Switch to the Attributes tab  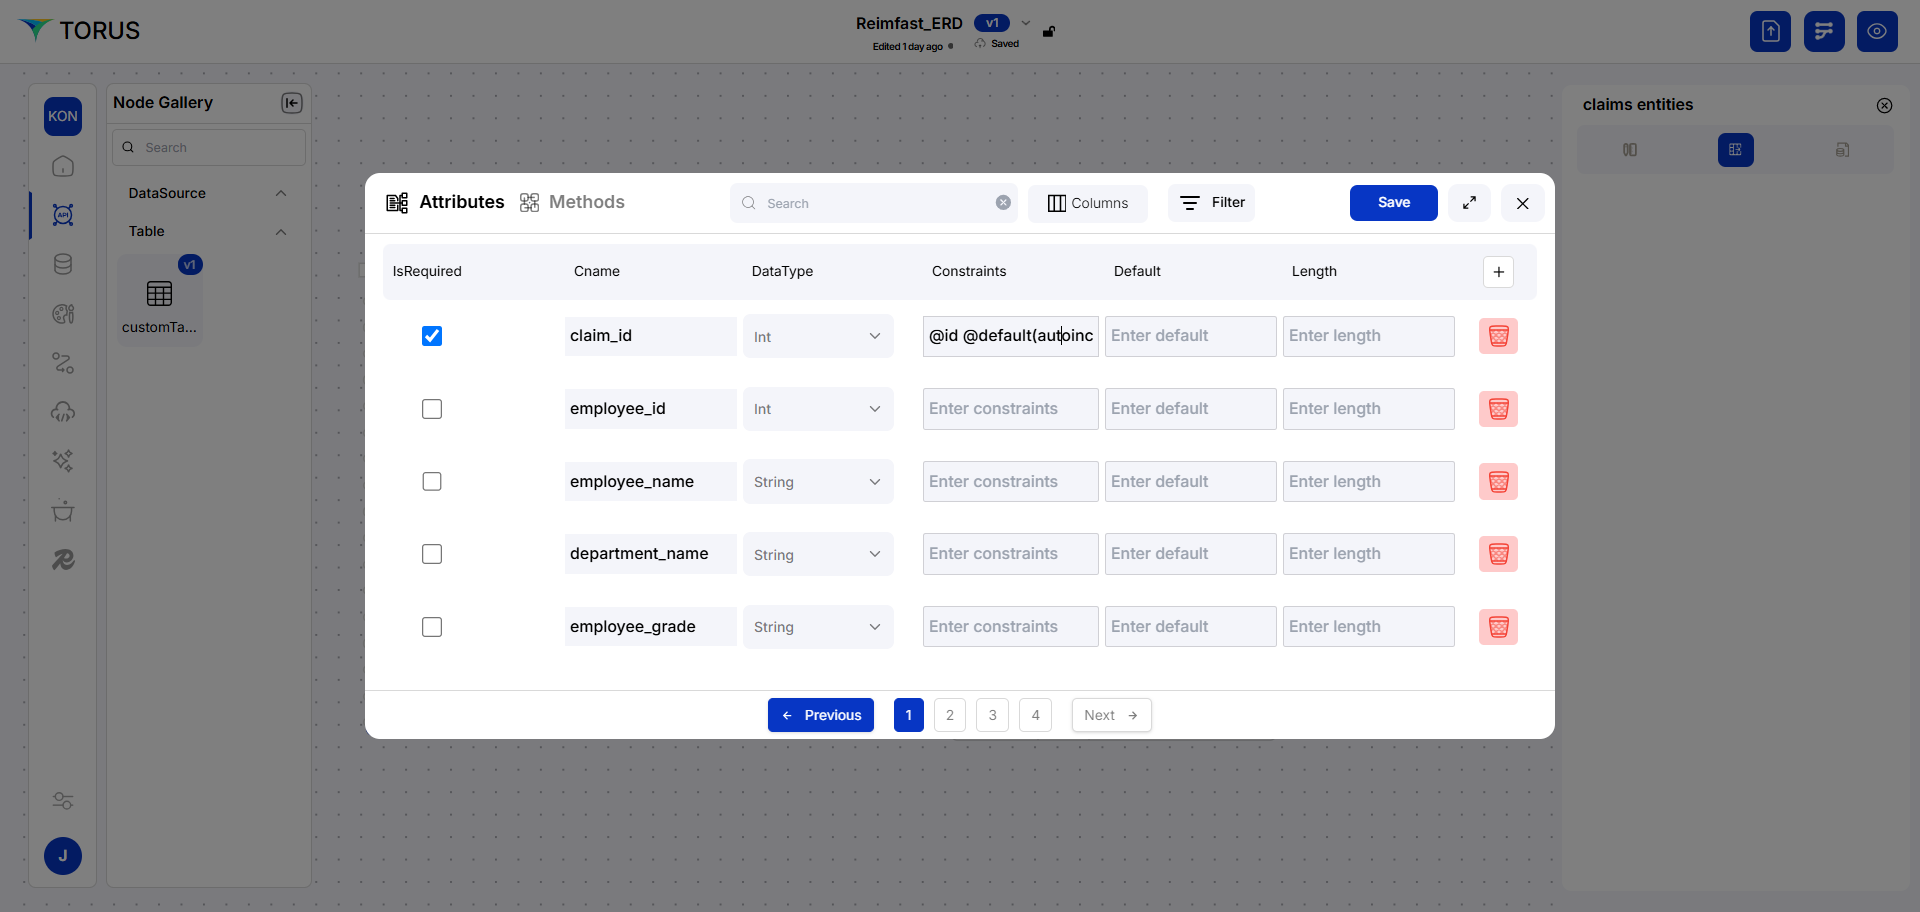[x=461, y=202]
